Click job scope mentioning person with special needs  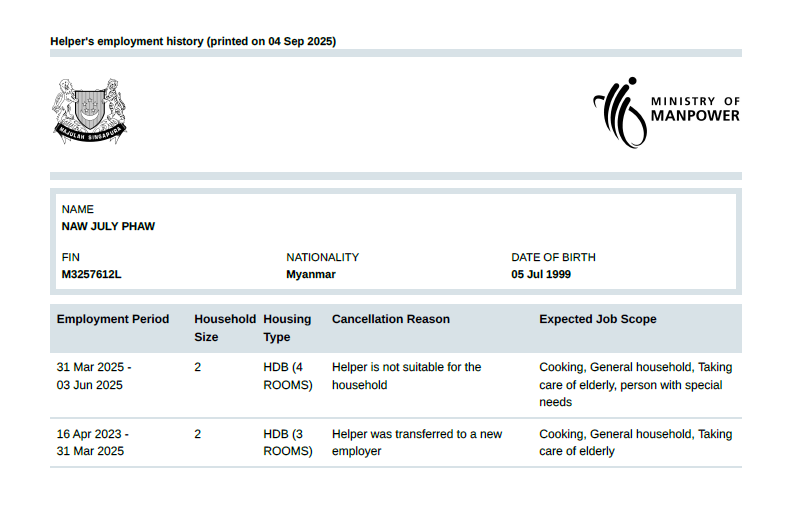tap(635, 384)
